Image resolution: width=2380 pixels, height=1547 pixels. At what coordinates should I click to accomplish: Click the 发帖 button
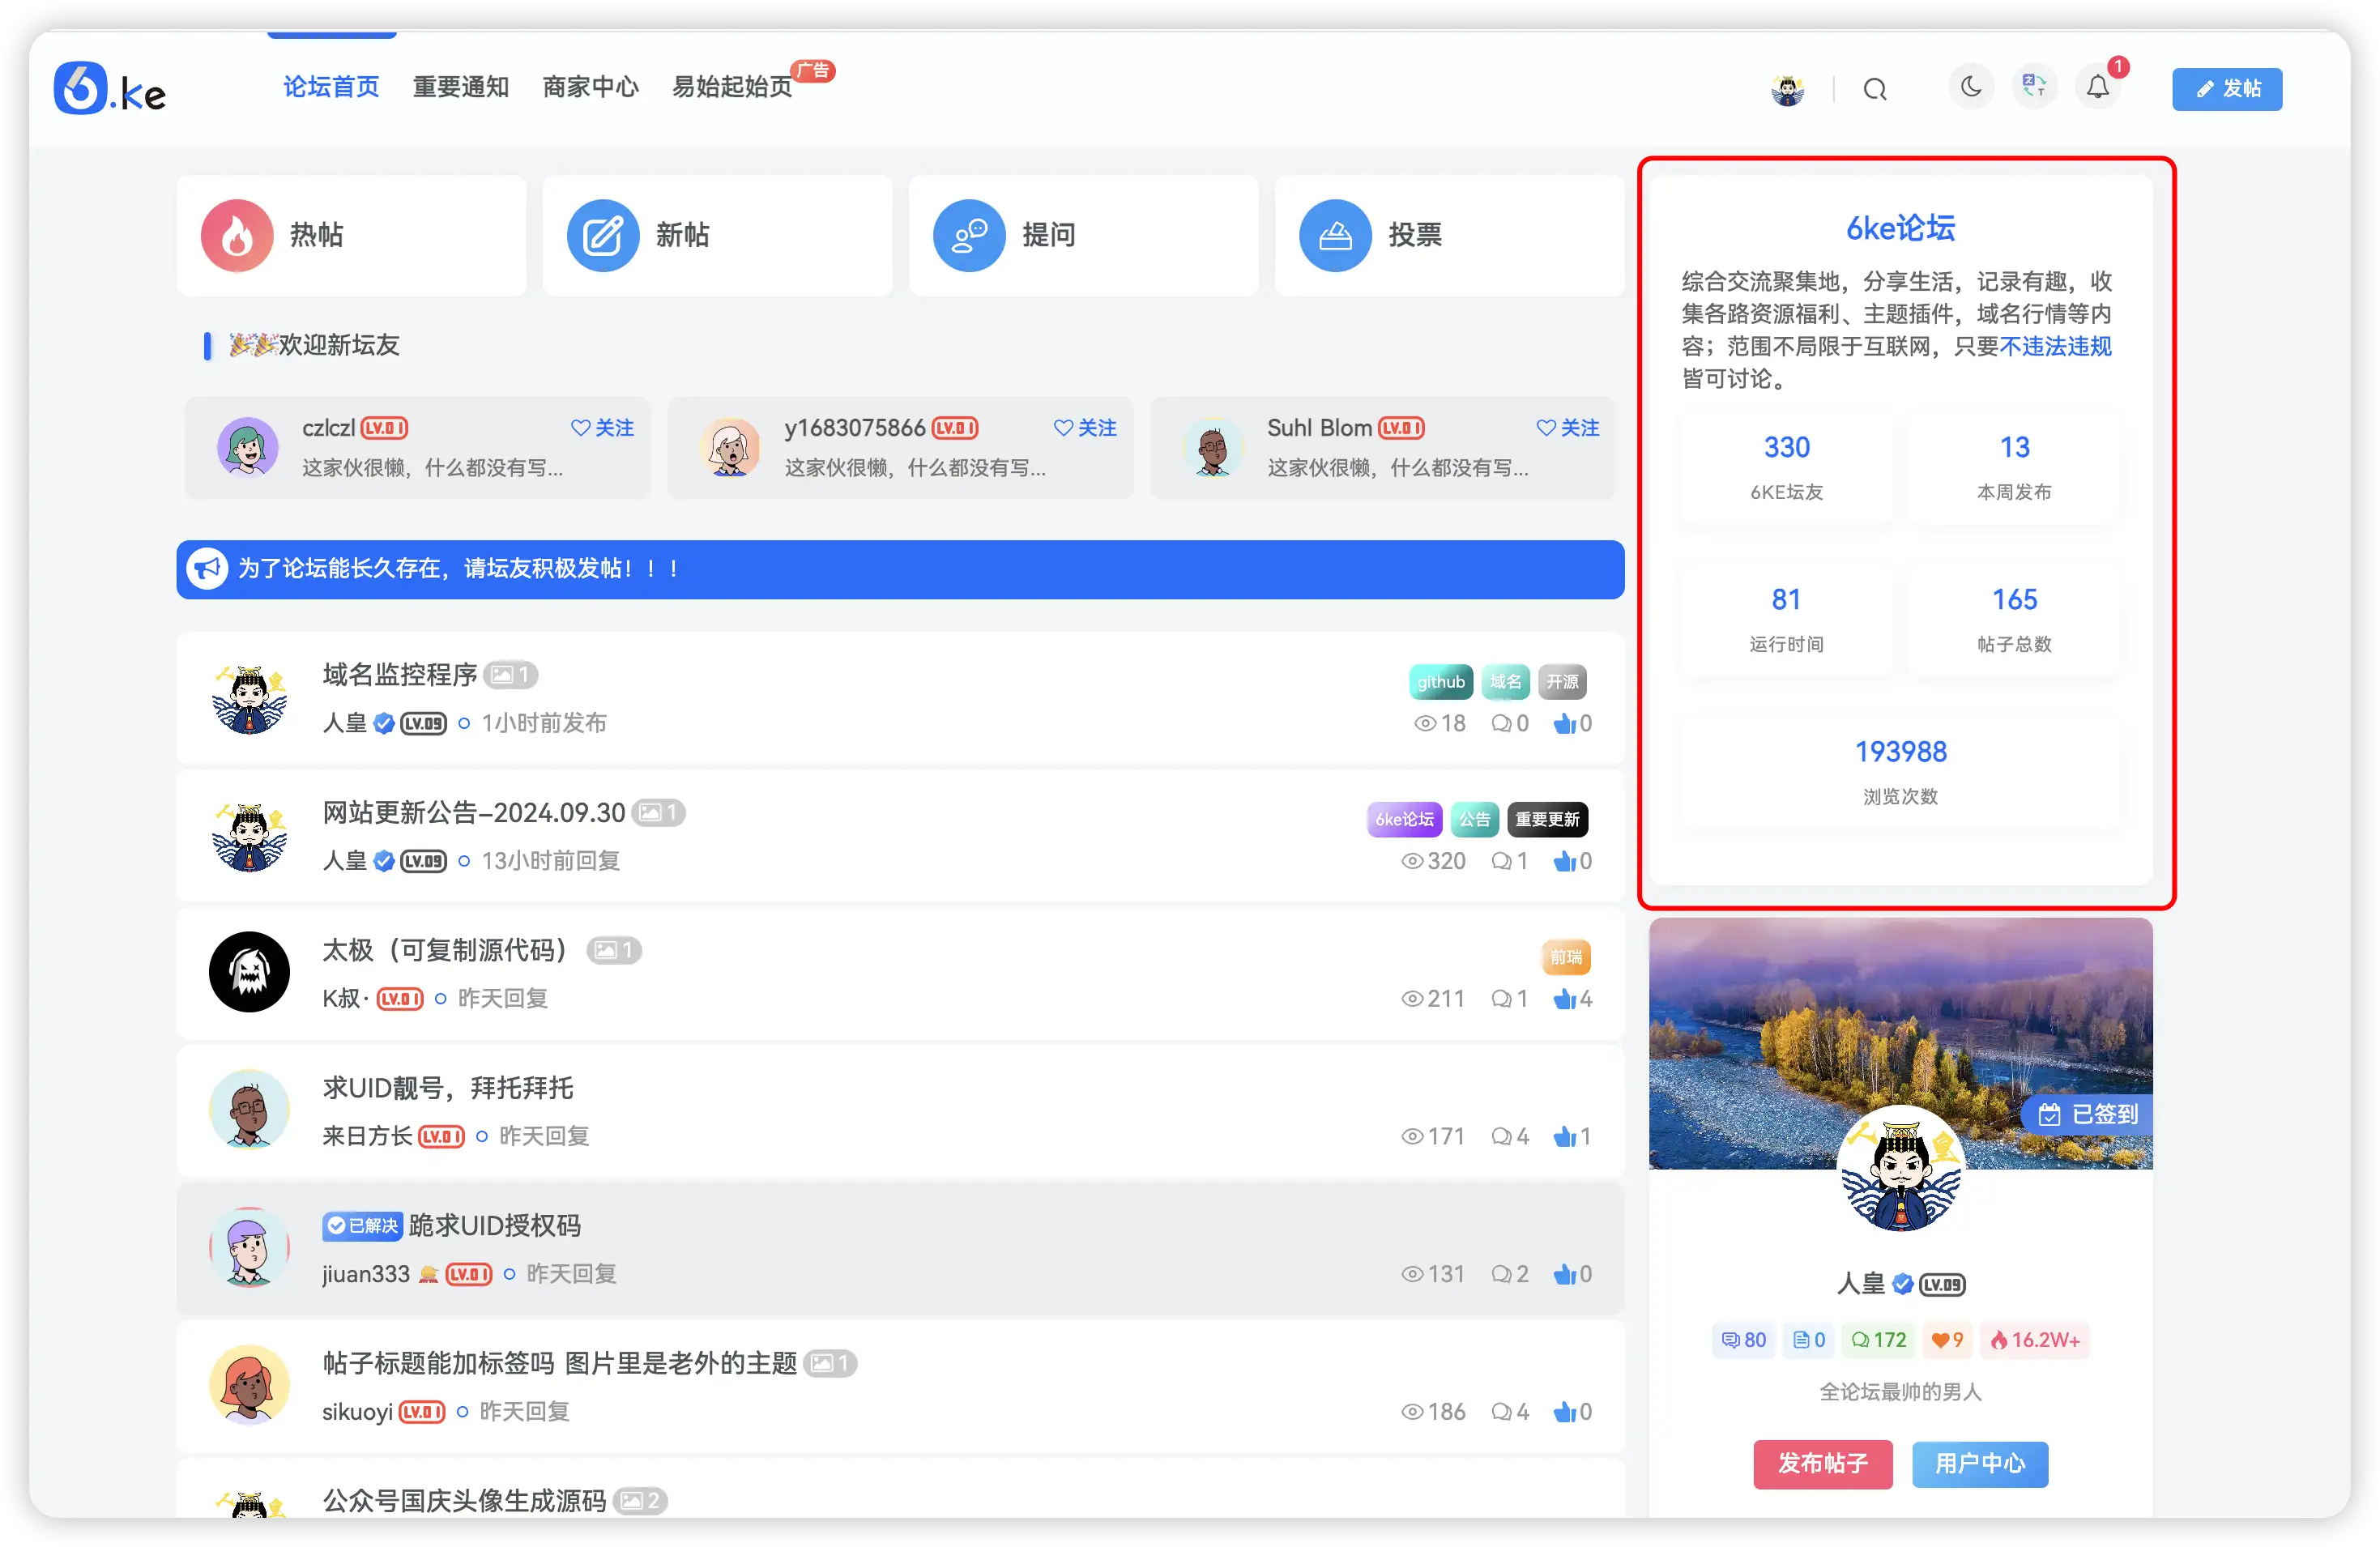[x=2227, y=88]
